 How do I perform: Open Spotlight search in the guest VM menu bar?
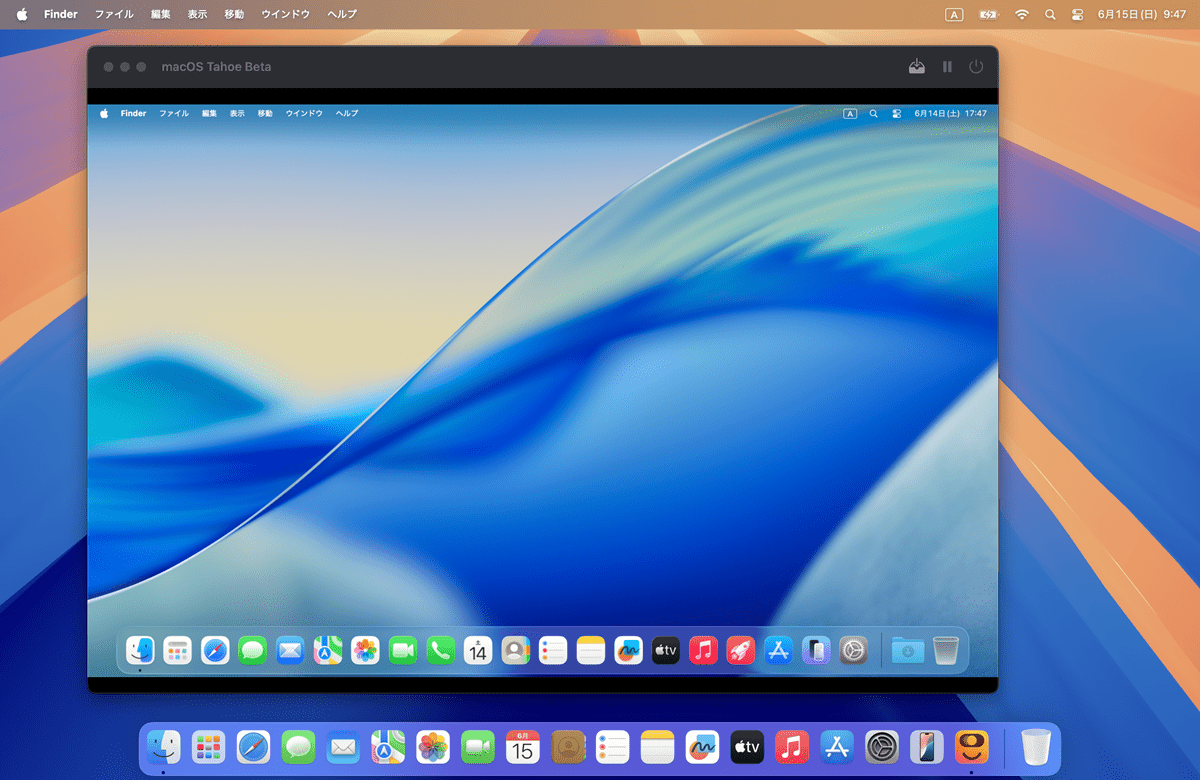pyautogui.click(x=873, y=114)
